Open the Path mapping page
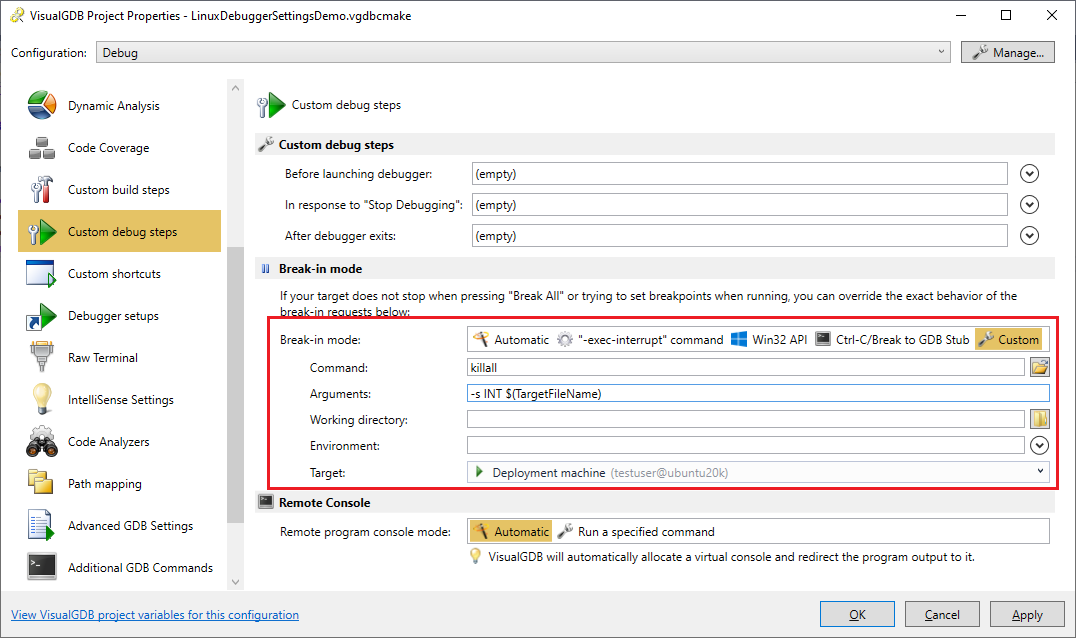Screen dimensions: 1076x638 pos(119,484)
